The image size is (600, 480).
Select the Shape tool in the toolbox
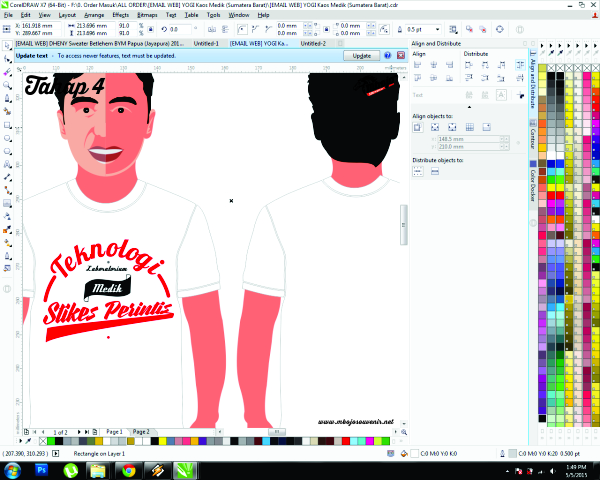[7, 59]
